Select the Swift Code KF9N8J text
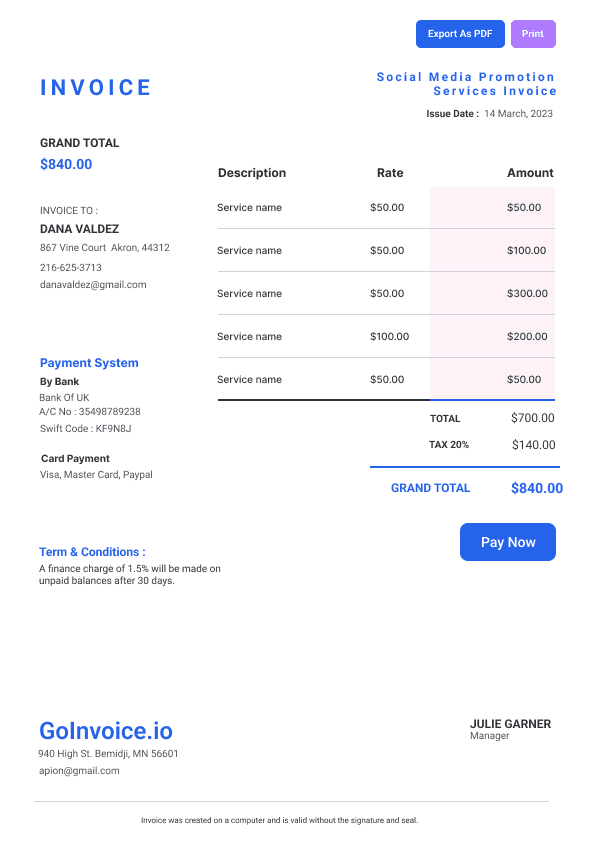This screenshot has height=842, width=595. coord(85,429)
